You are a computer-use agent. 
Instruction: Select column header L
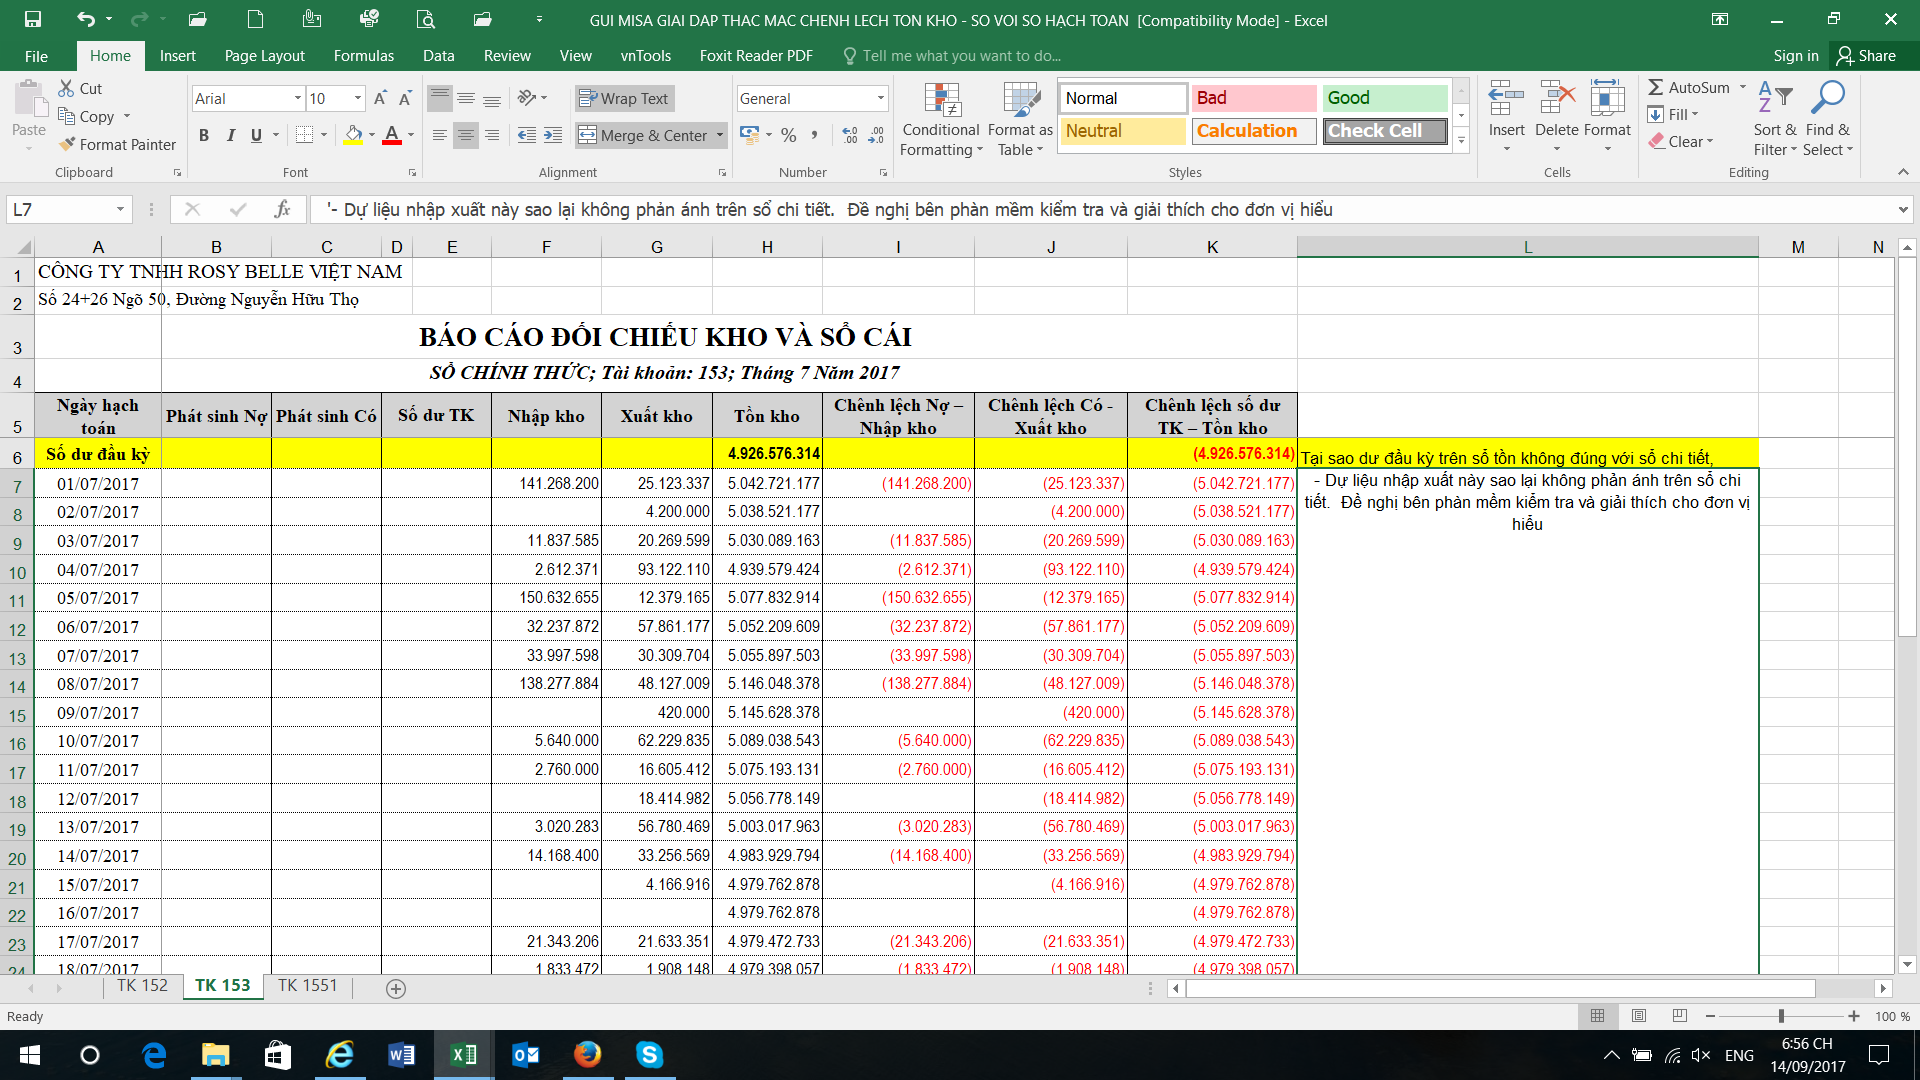tap(1527, 247)
